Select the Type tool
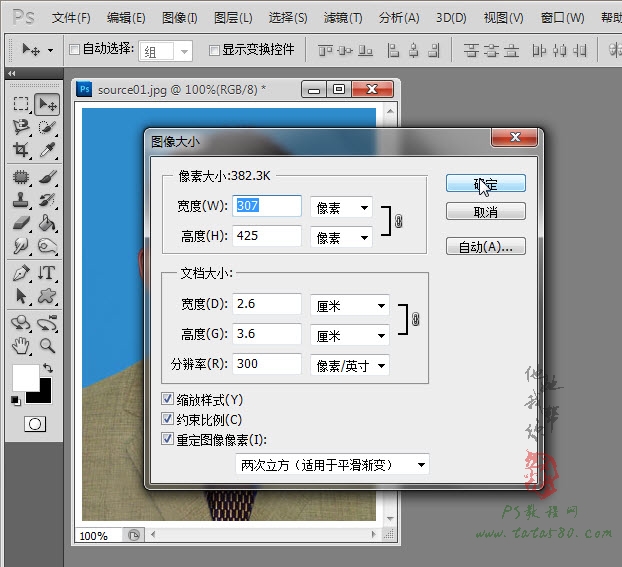 [x=47, y=273]
